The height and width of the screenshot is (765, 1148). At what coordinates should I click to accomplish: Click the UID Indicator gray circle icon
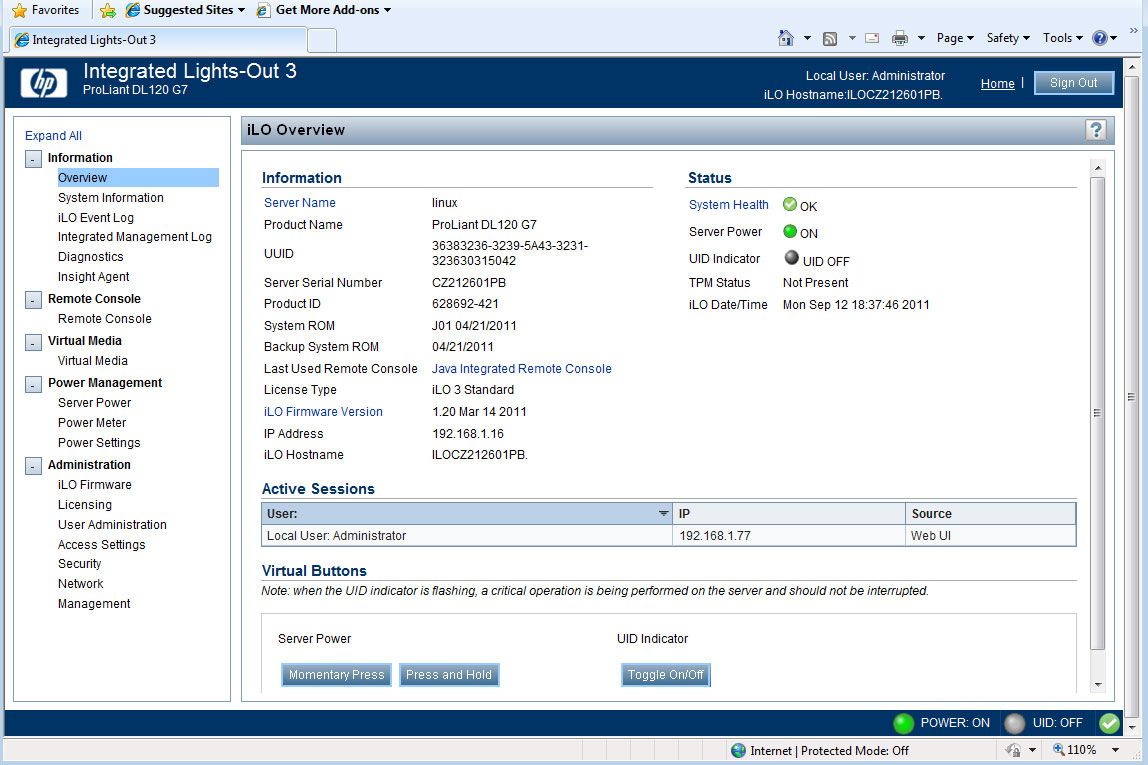pos(791,258)
